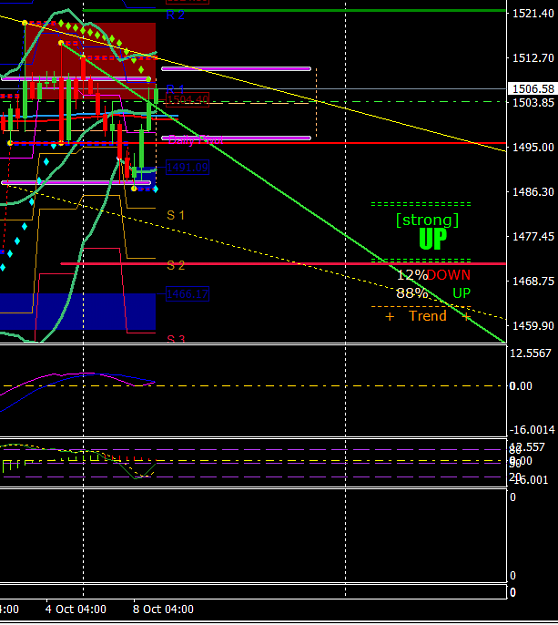The width and height of the screenshot is (558, 625).
Task: Select the dark red supply zone rectangle
Action: pyautogui.click(x=90, y=61)
